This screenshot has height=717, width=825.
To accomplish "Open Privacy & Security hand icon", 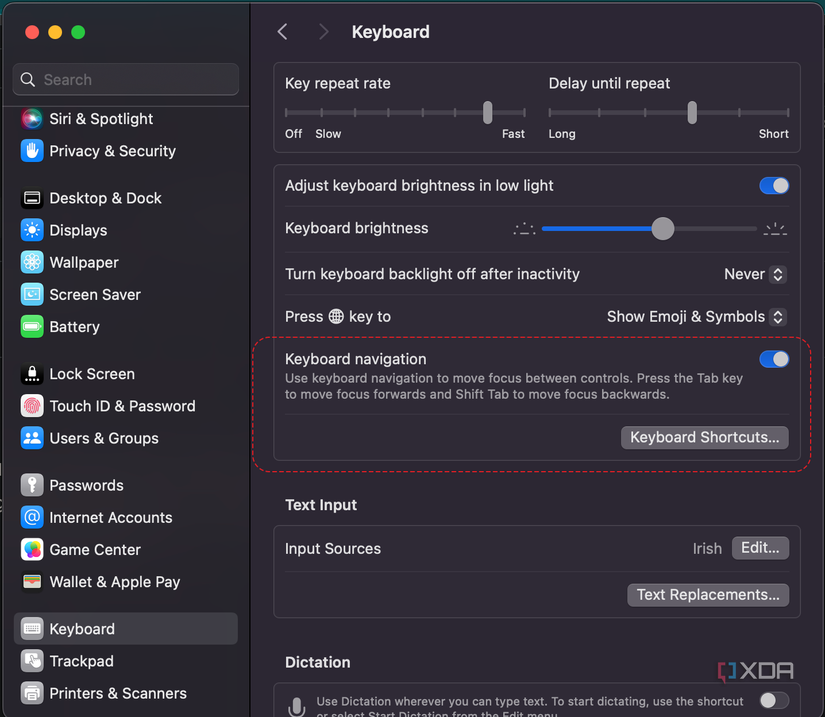I will 32,151.
